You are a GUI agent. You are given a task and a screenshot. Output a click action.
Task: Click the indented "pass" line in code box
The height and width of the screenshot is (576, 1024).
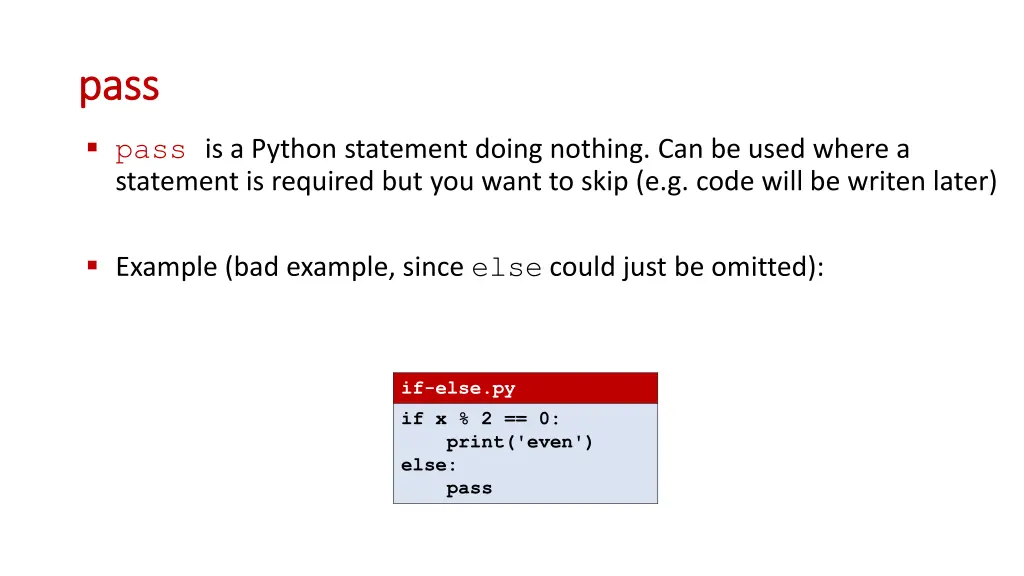click(469, 489)
